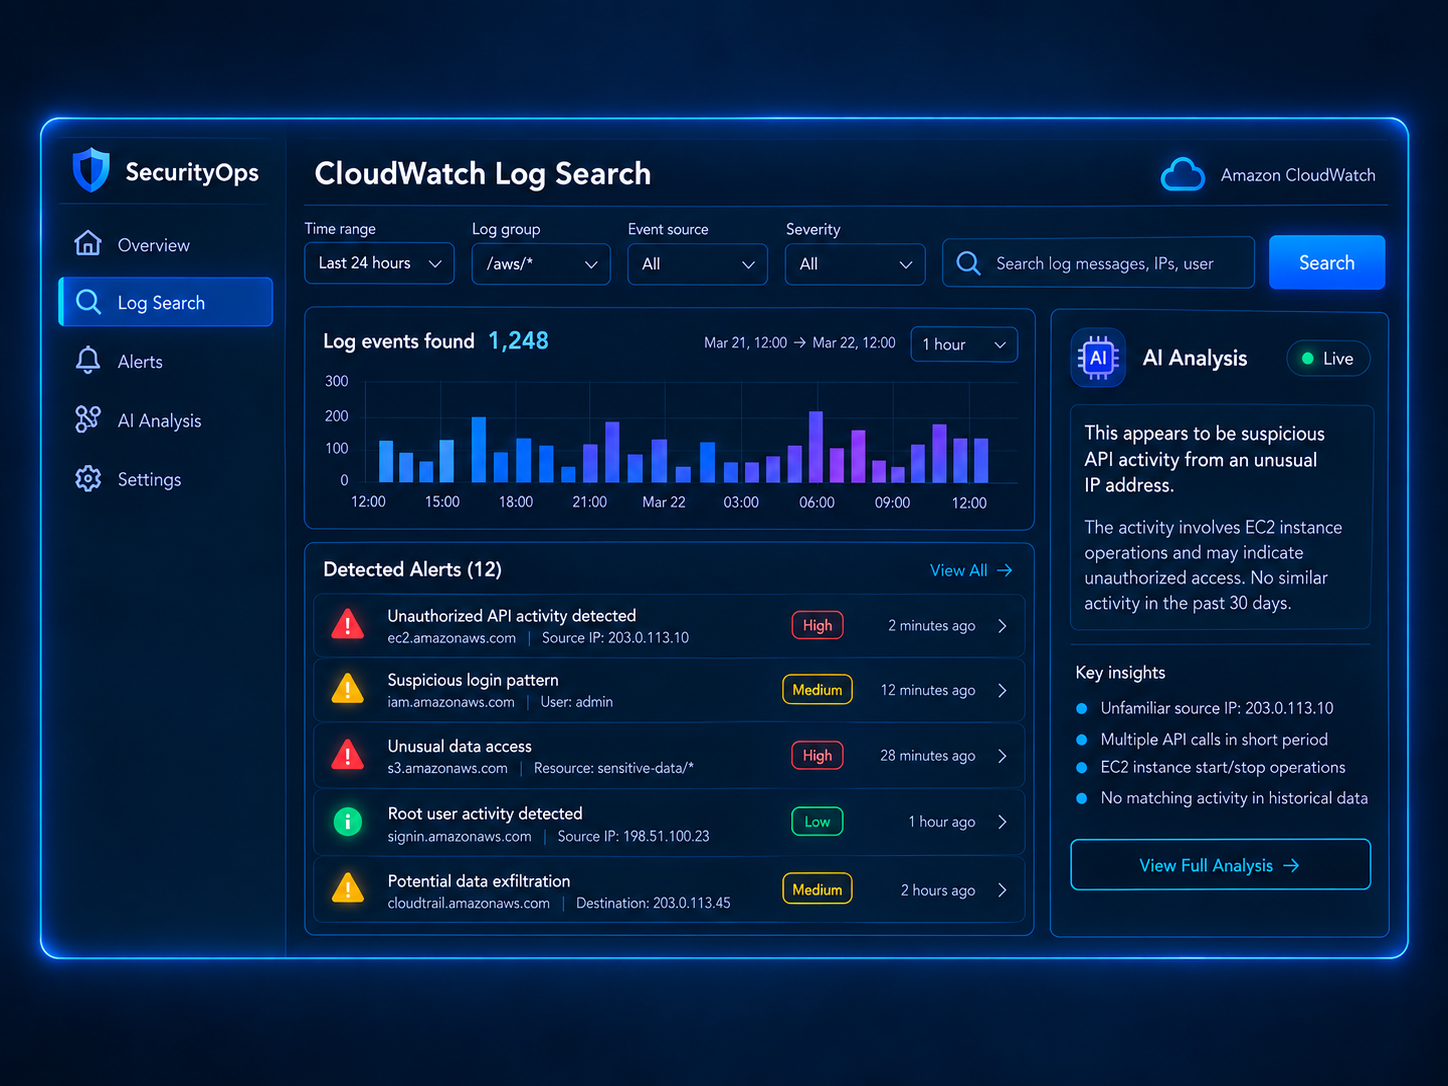This screenshot has height=1086, width=1448.
Task: Click Source IP: 203.0.113.10 in first alert
Action: (x=615, y=638)
